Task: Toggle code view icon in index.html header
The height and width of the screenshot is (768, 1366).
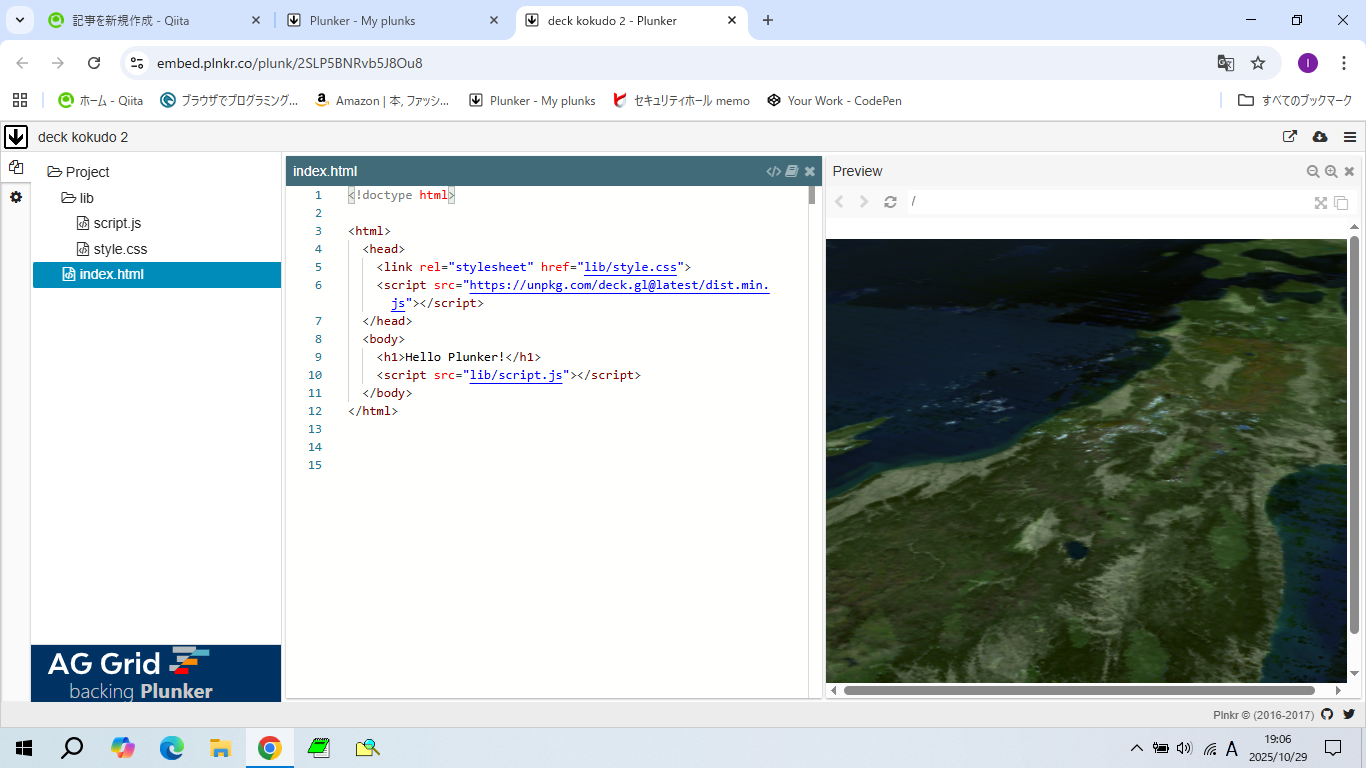Action: coord(773,171)
